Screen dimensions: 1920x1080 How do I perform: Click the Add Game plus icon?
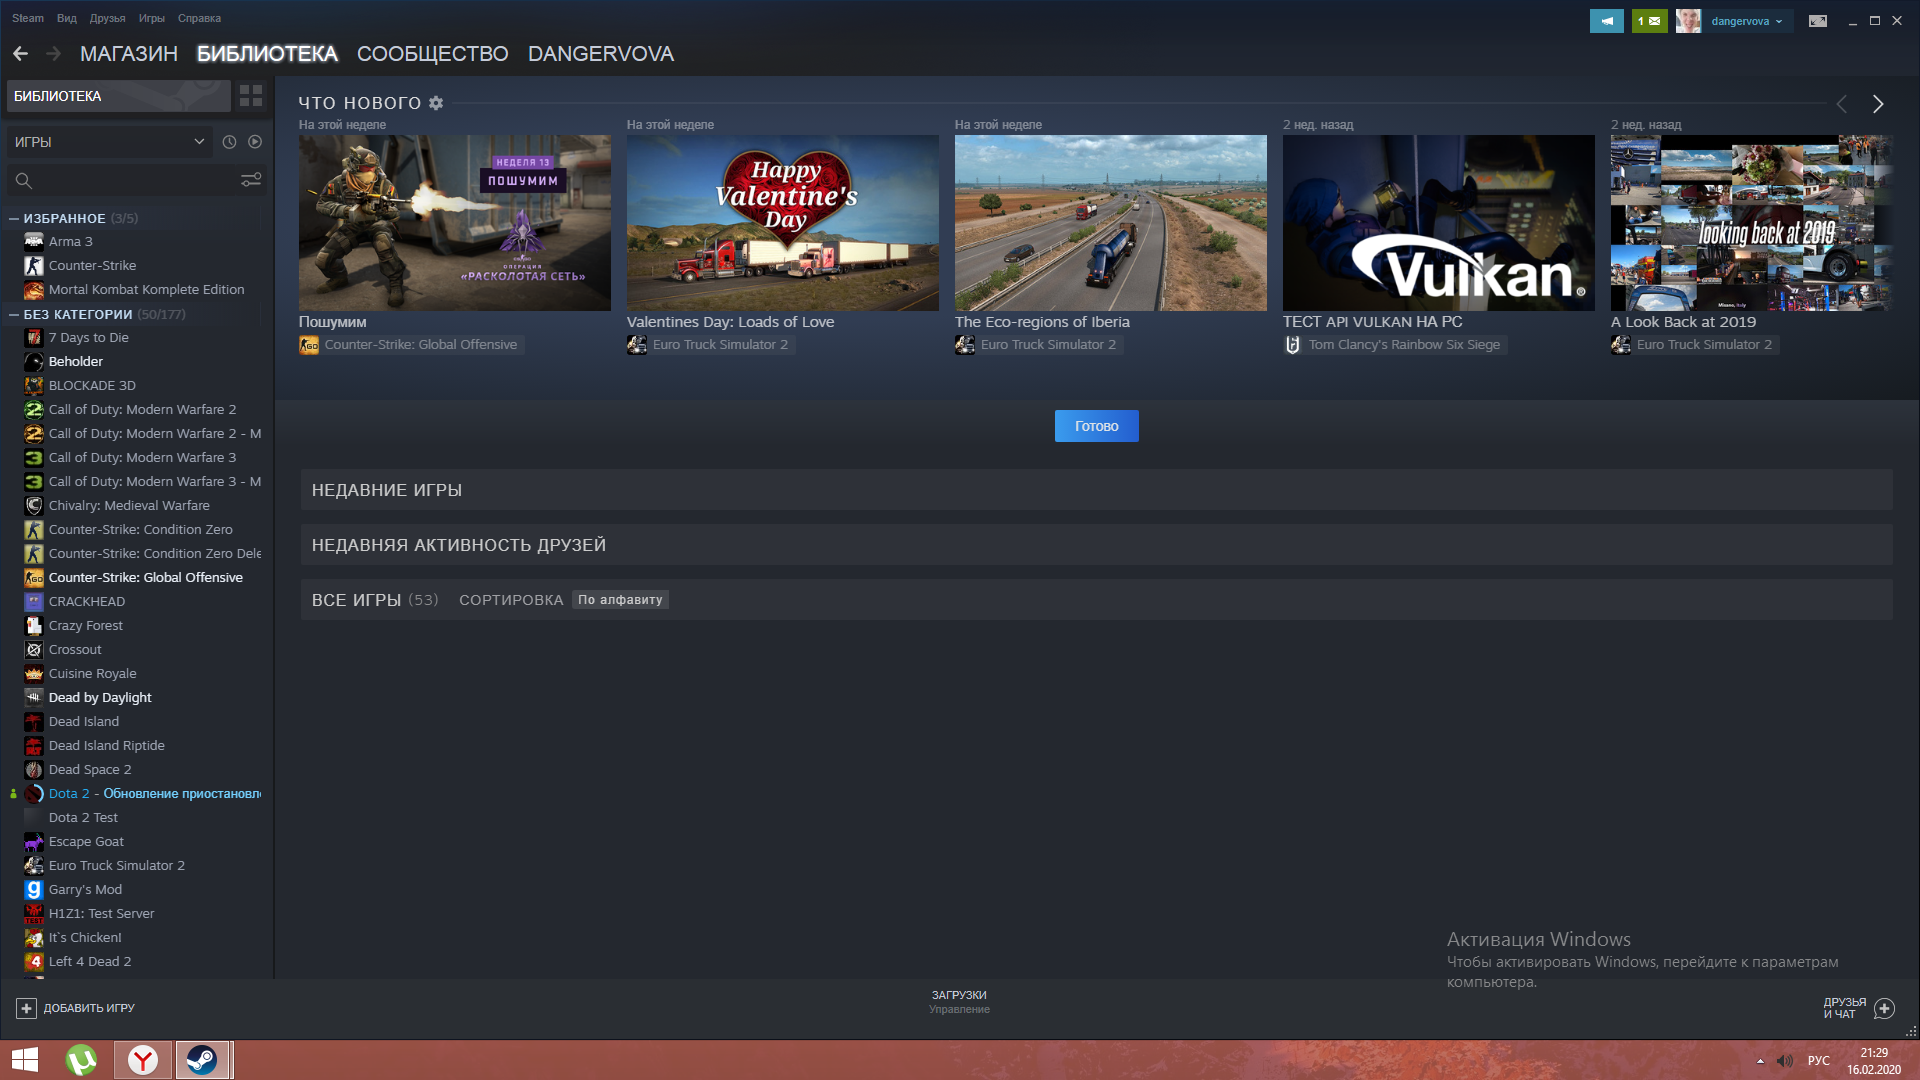point(26,1008)
